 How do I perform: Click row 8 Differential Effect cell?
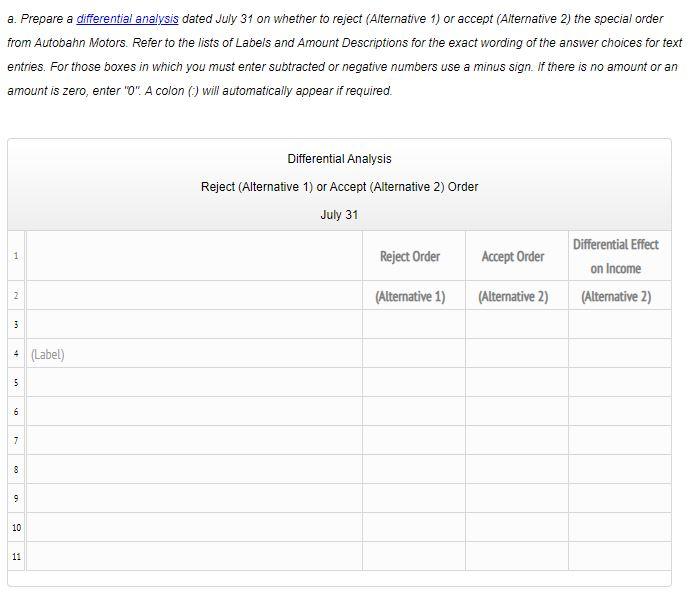(620, 470)
